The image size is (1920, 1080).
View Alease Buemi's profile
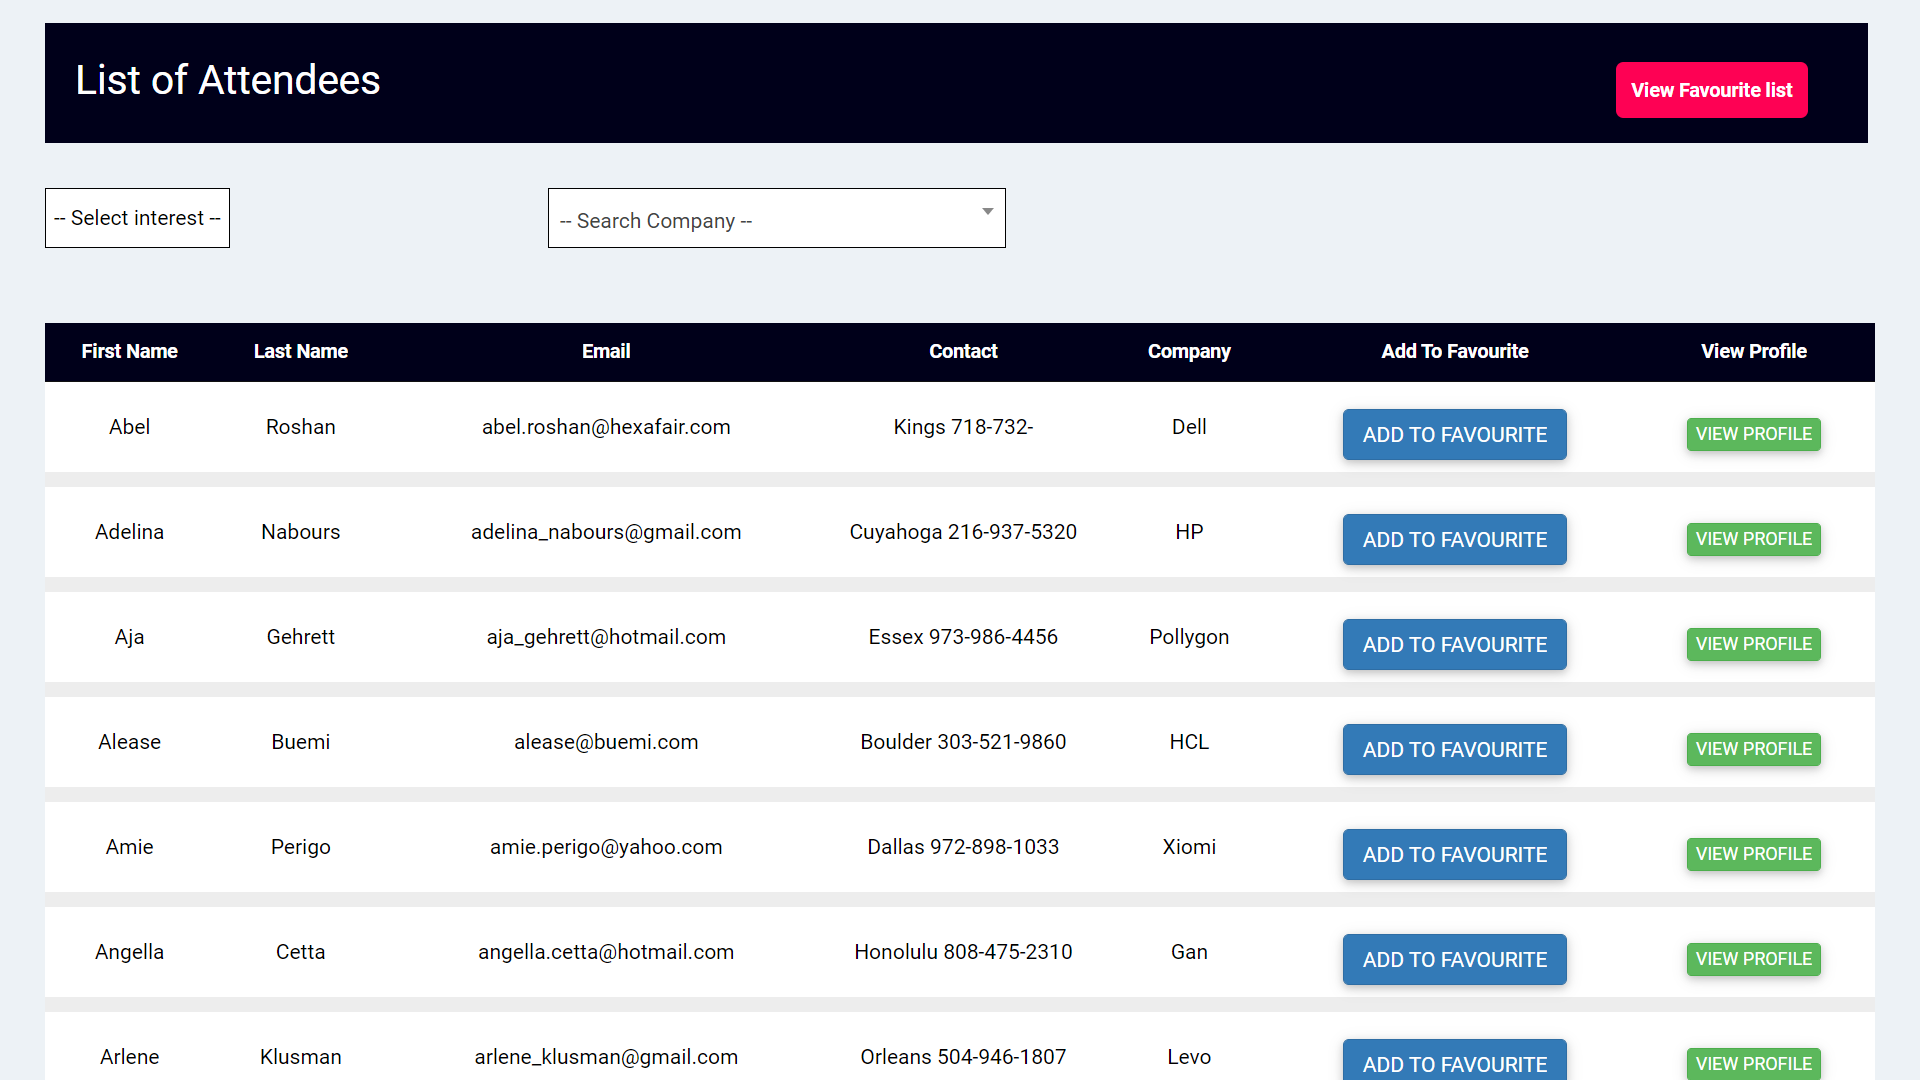coord(1753,749)
